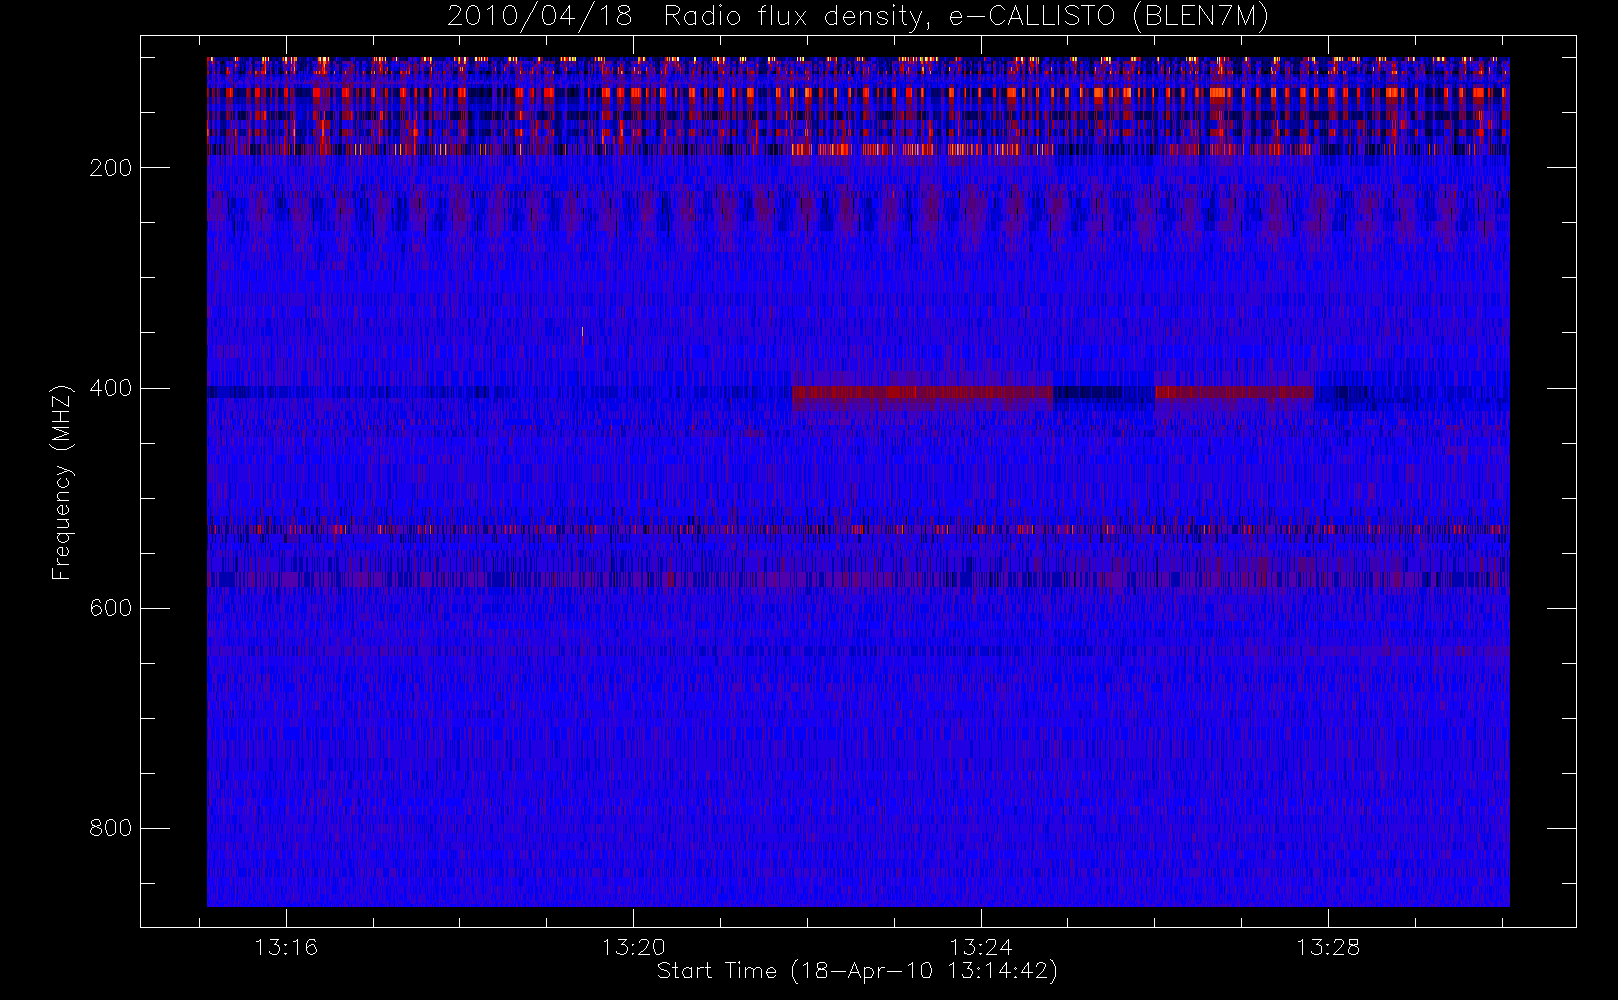This screenshot has width=1618, height=1000.
Task: Click the 13:20 time tick label
Action: (633, 947)
